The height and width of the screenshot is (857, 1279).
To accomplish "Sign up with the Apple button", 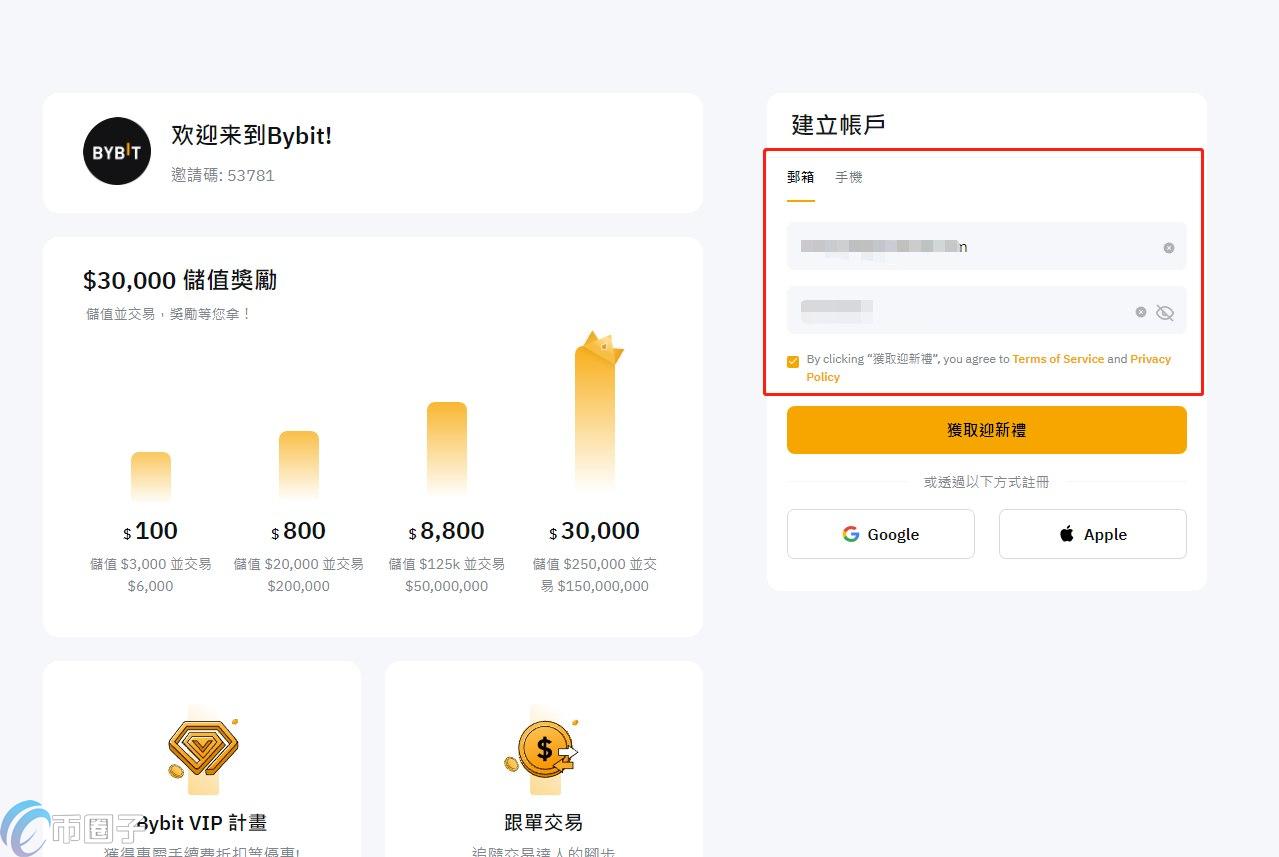I will coord(1092,534).
